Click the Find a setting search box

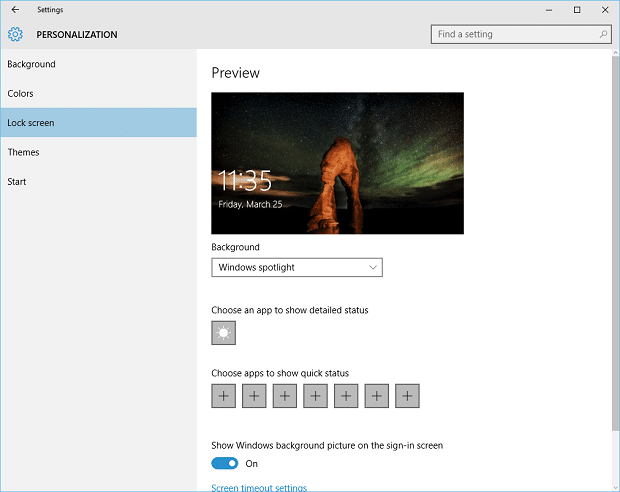pos(515,34)
